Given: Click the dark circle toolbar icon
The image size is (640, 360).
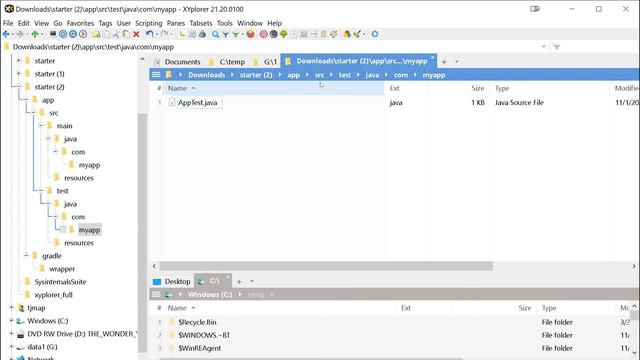Looking at the screenshot, I should (x=273, y=34).
